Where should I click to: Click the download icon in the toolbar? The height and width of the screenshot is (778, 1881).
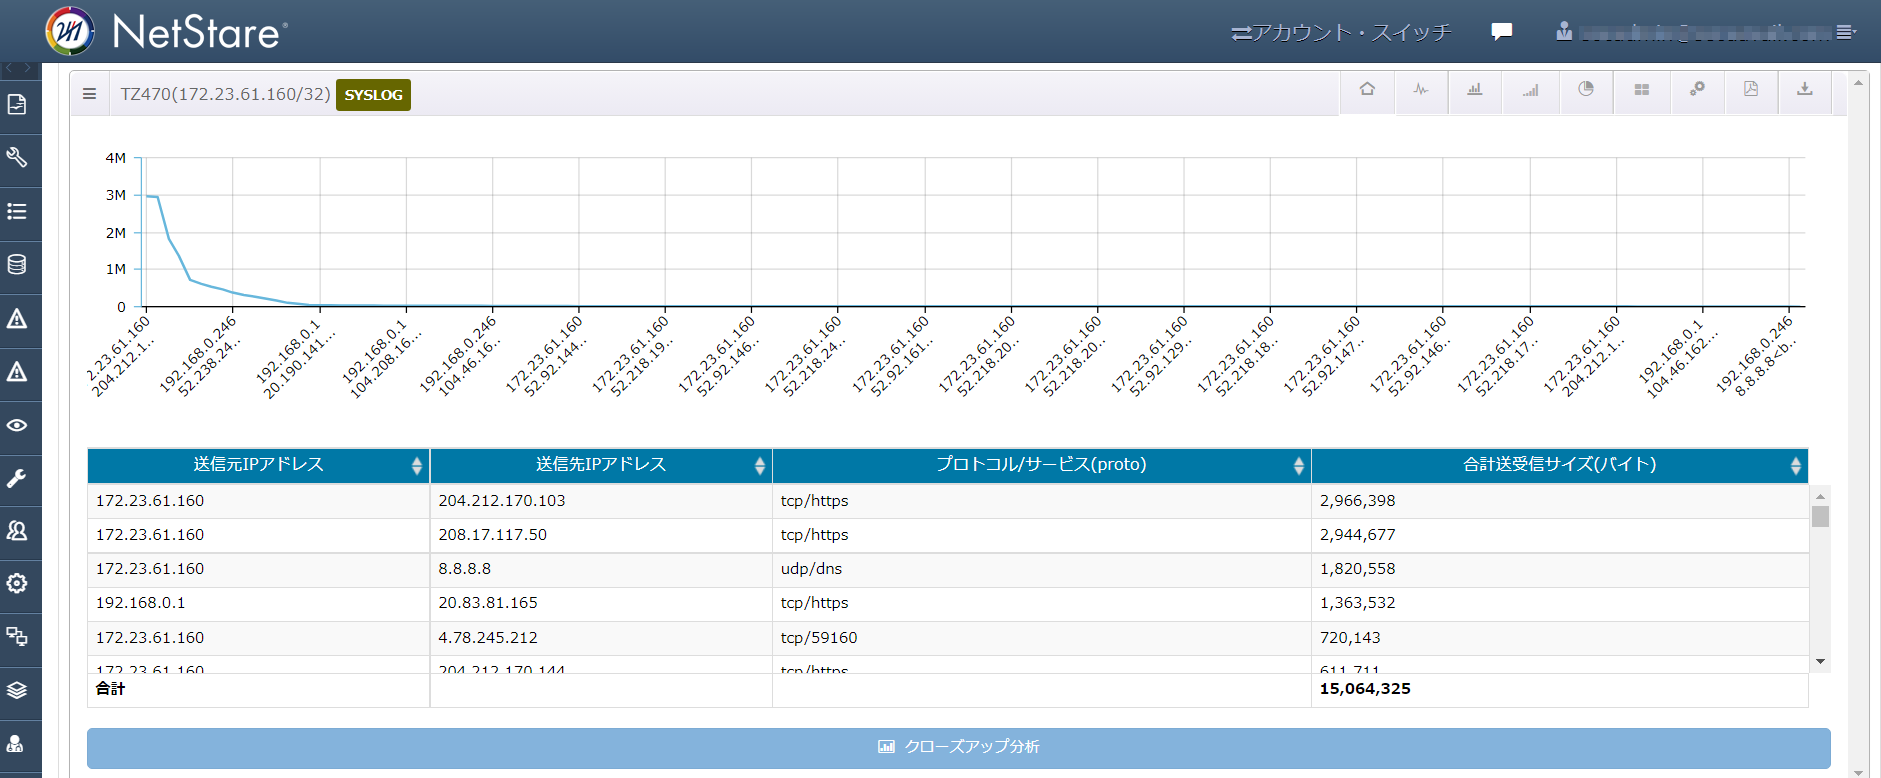click(x=1805, y=90)
